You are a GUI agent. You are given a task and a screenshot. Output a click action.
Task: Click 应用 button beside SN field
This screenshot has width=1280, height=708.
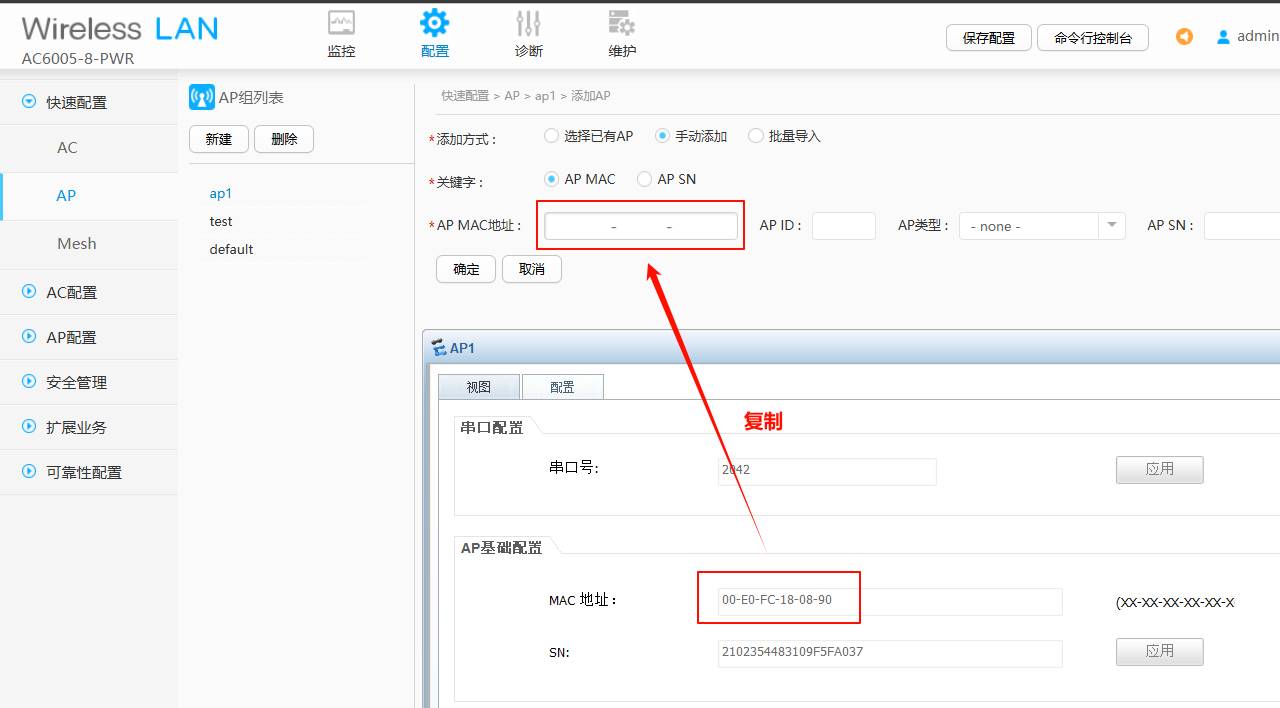(1160, 651)
